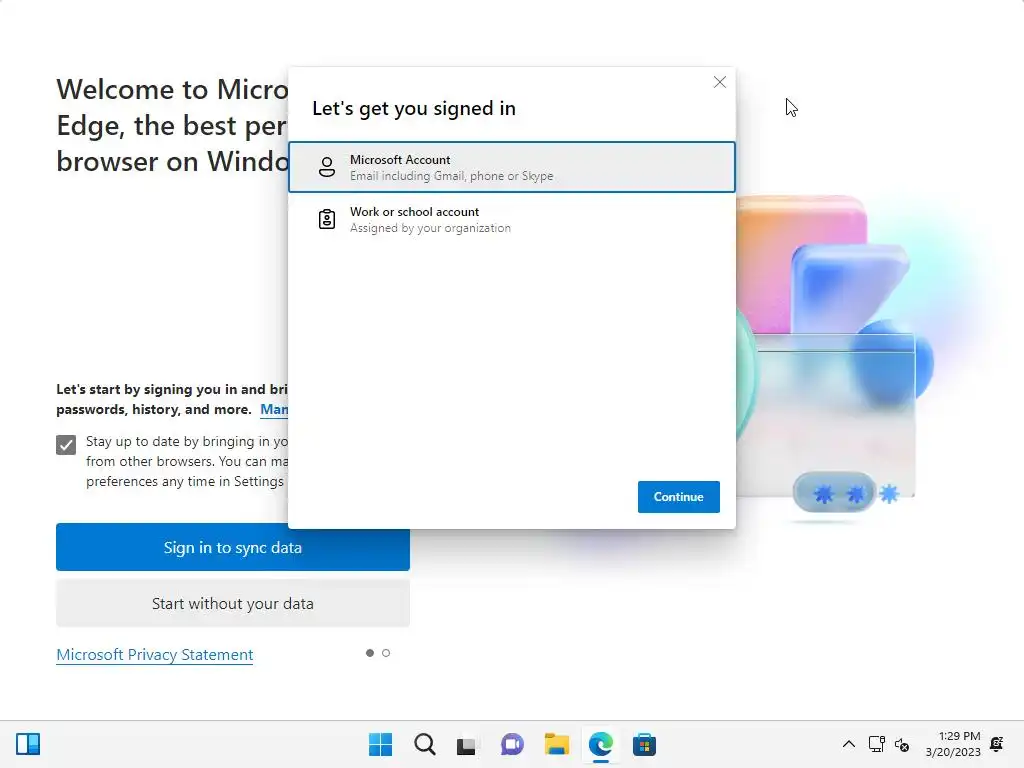Click Sign in to sync data
This screenshot has height=768, width=1024.
tap(232, 547)
